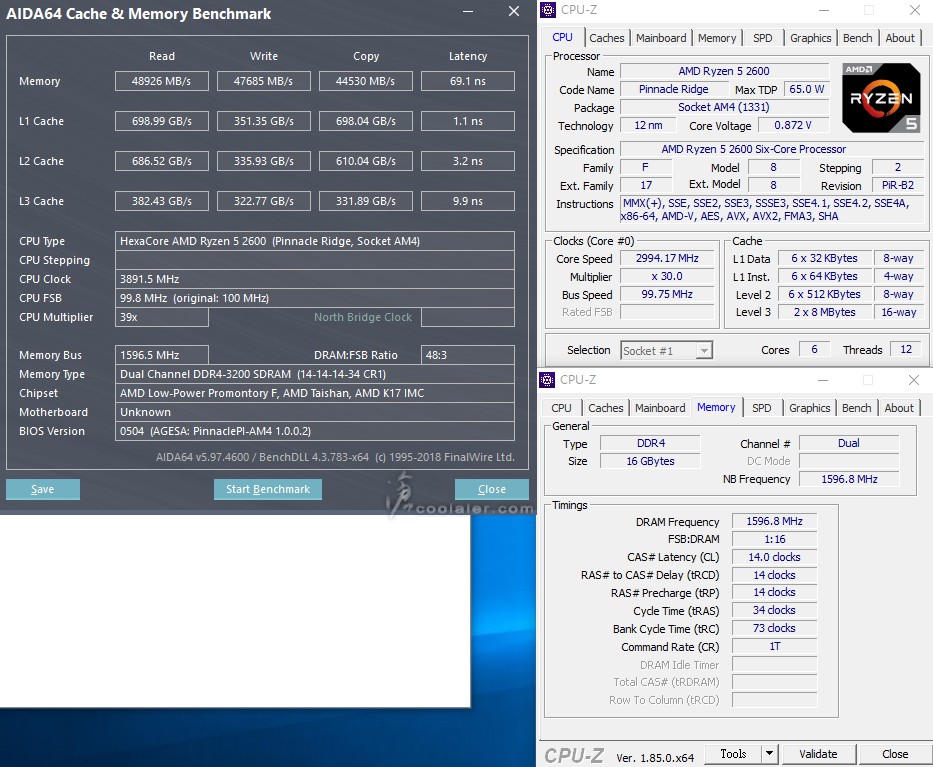Switch to the CPU tab in the lower CPU-Z window
This screenshot has width=933, height=767.
561,408
